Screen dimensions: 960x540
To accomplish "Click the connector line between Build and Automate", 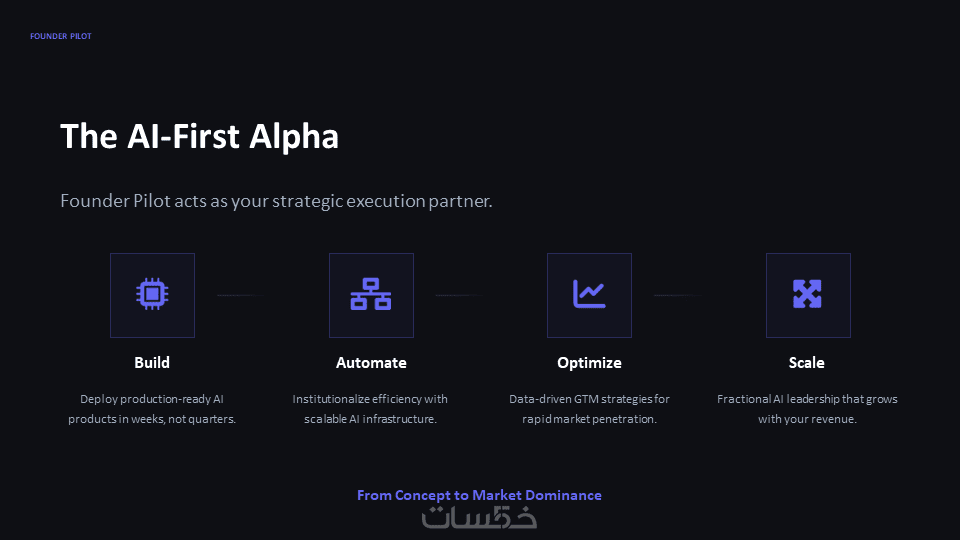I will (x=240, y=295).
